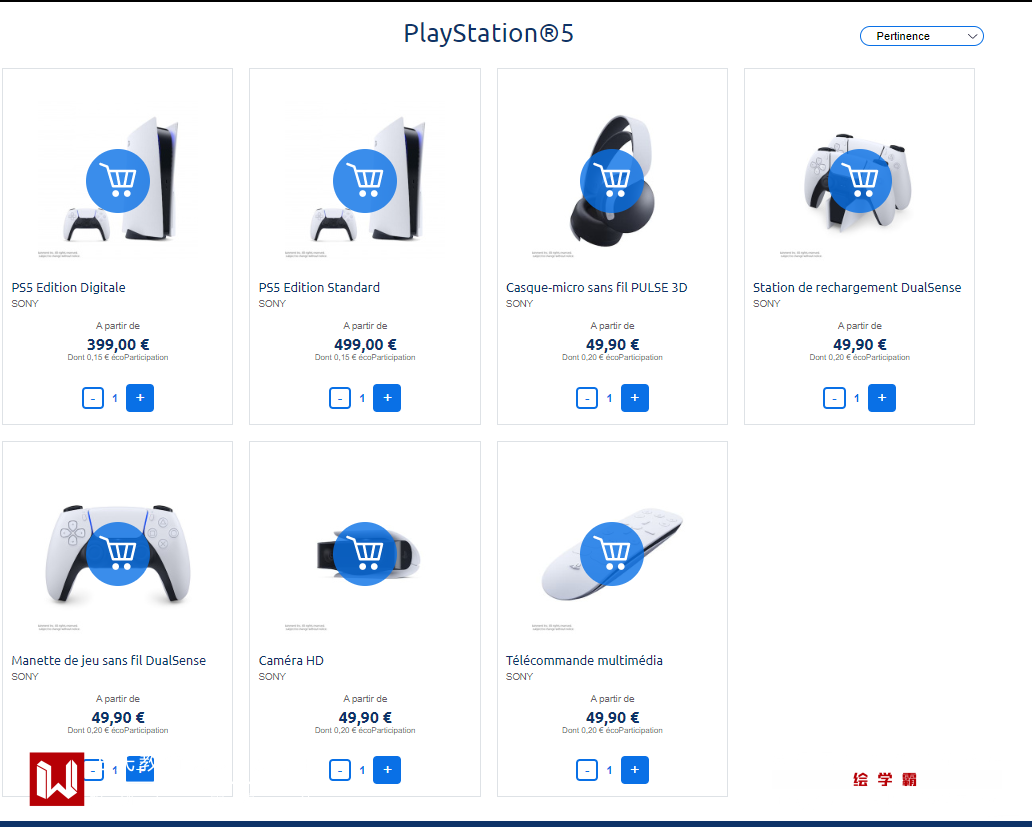The image size is (1032, 827).
Task: Add Télécommande multimédia to cart
Action: 612,553
